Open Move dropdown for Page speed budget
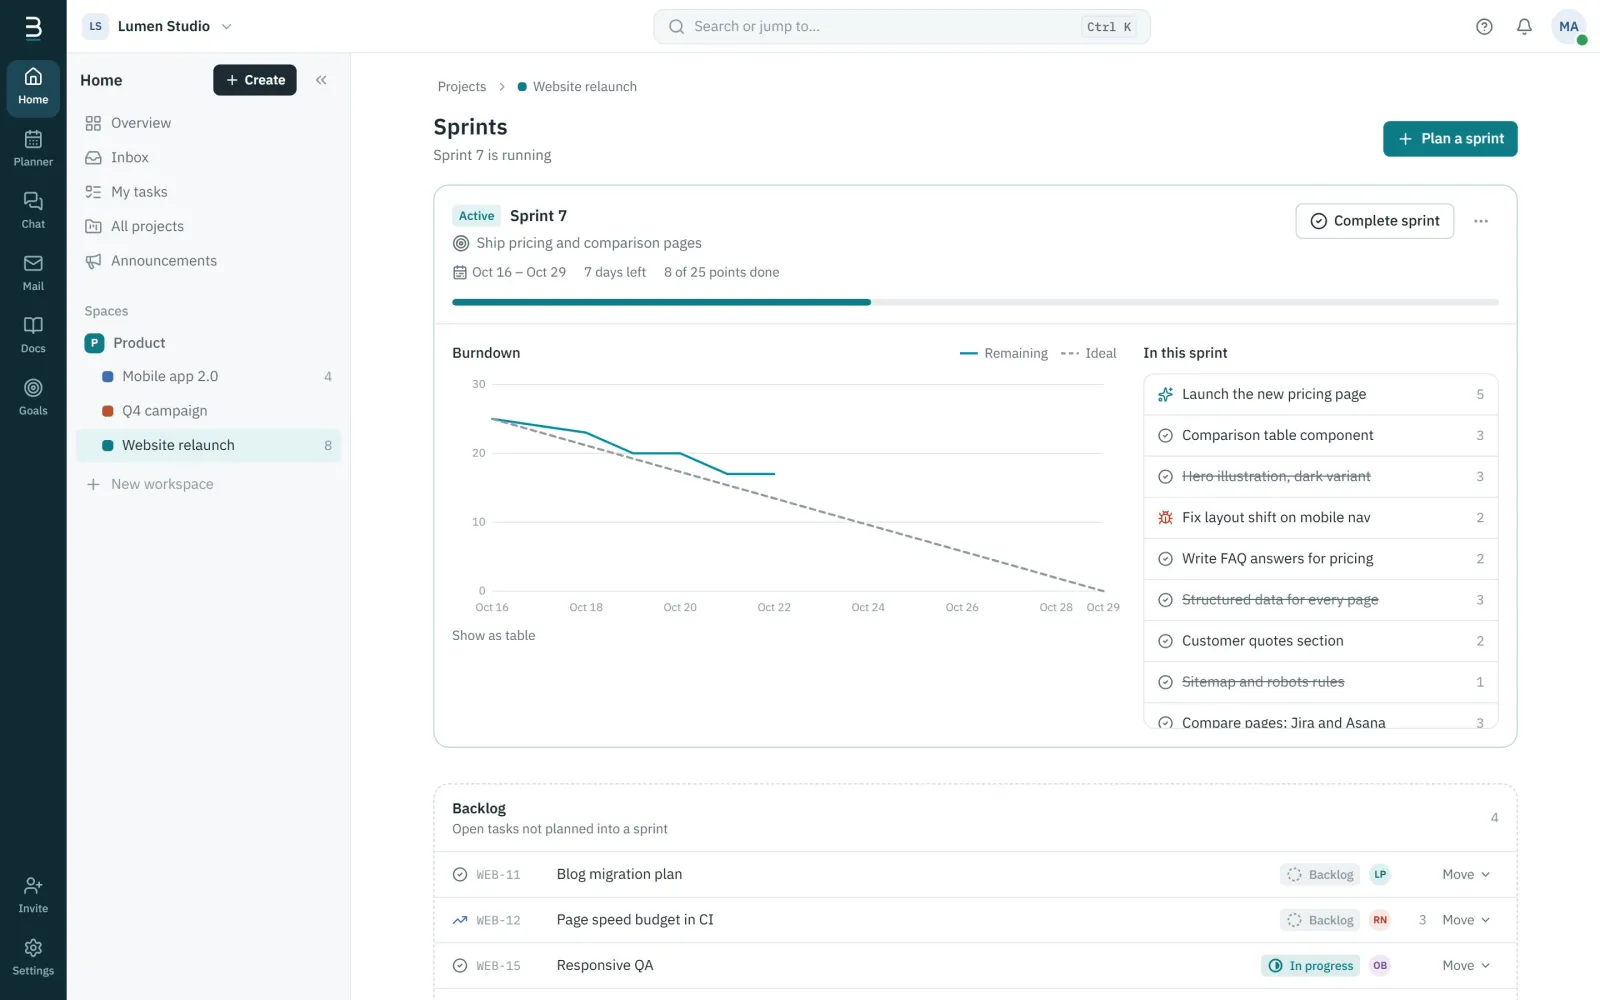 click(1466, 920)
